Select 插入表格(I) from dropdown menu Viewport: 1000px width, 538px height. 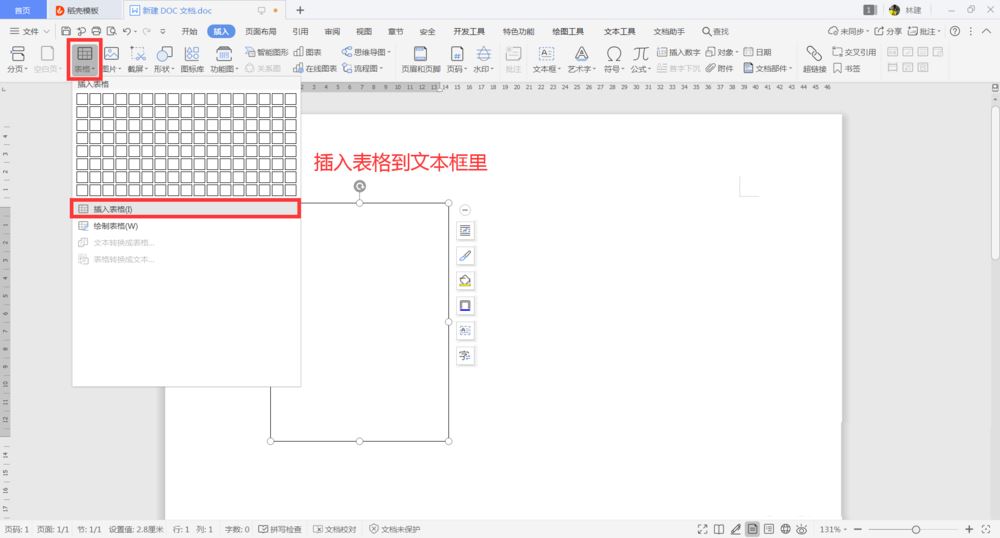(185, 209)
